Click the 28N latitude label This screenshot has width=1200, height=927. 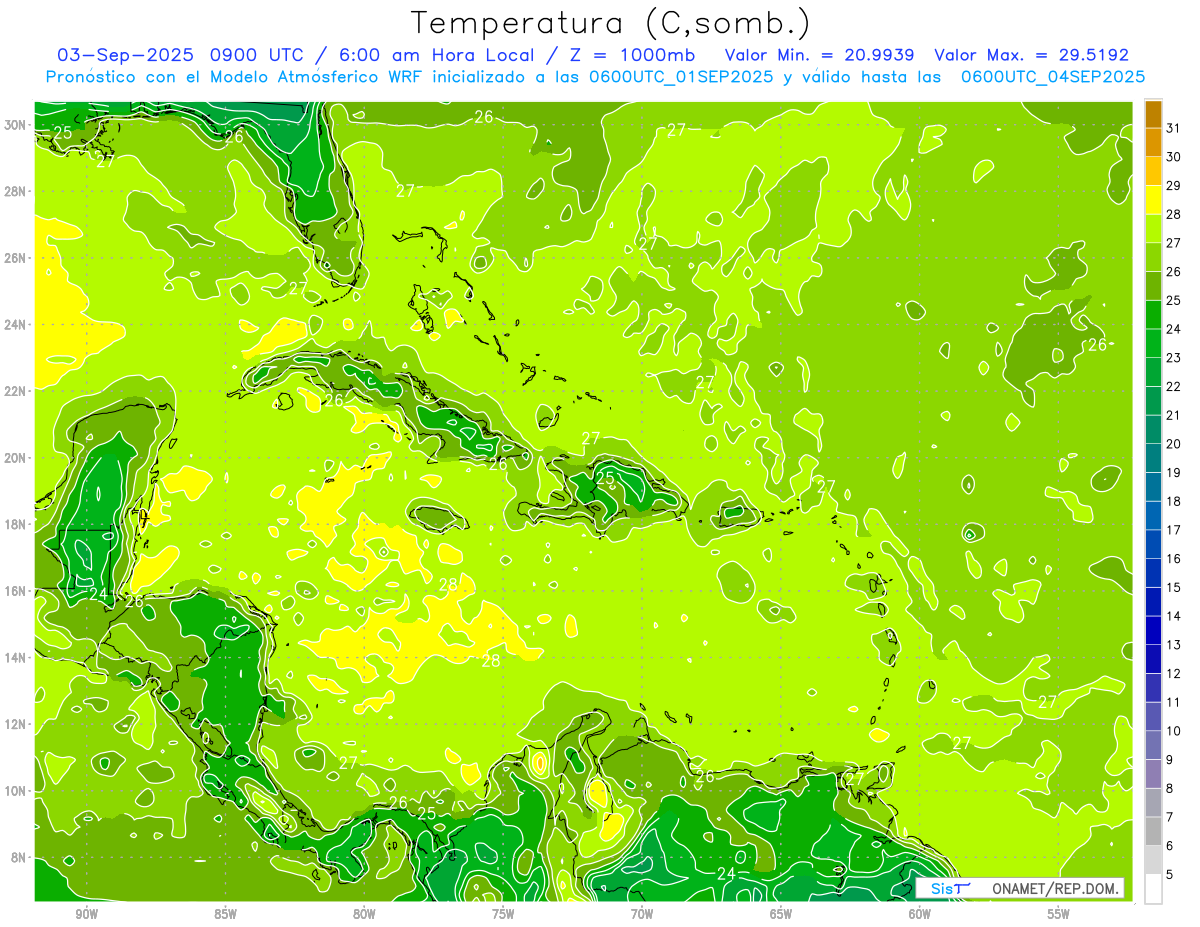pyautogui.click(x=17, y=191)
